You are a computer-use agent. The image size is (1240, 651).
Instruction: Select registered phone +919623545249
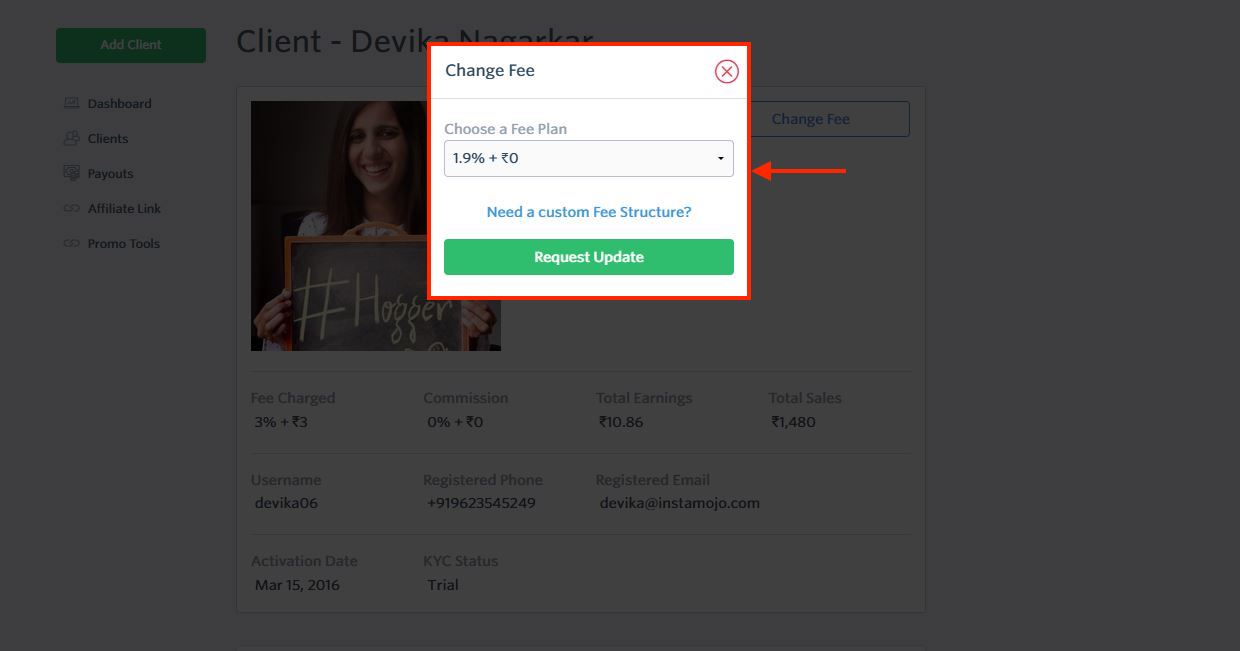481,503
